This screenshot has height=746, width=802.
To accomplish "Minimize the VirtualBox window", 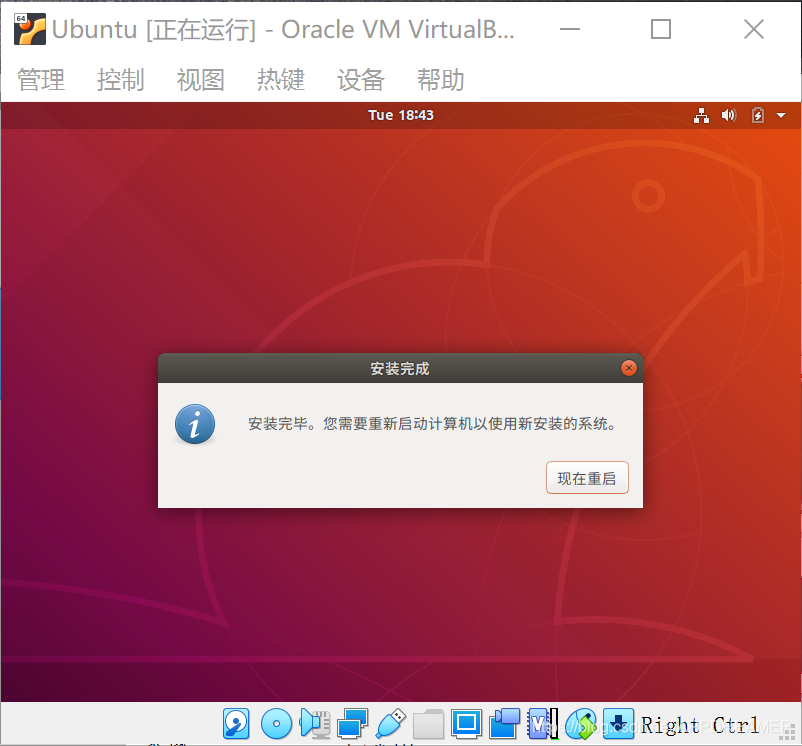I will [x=570, y=29].
